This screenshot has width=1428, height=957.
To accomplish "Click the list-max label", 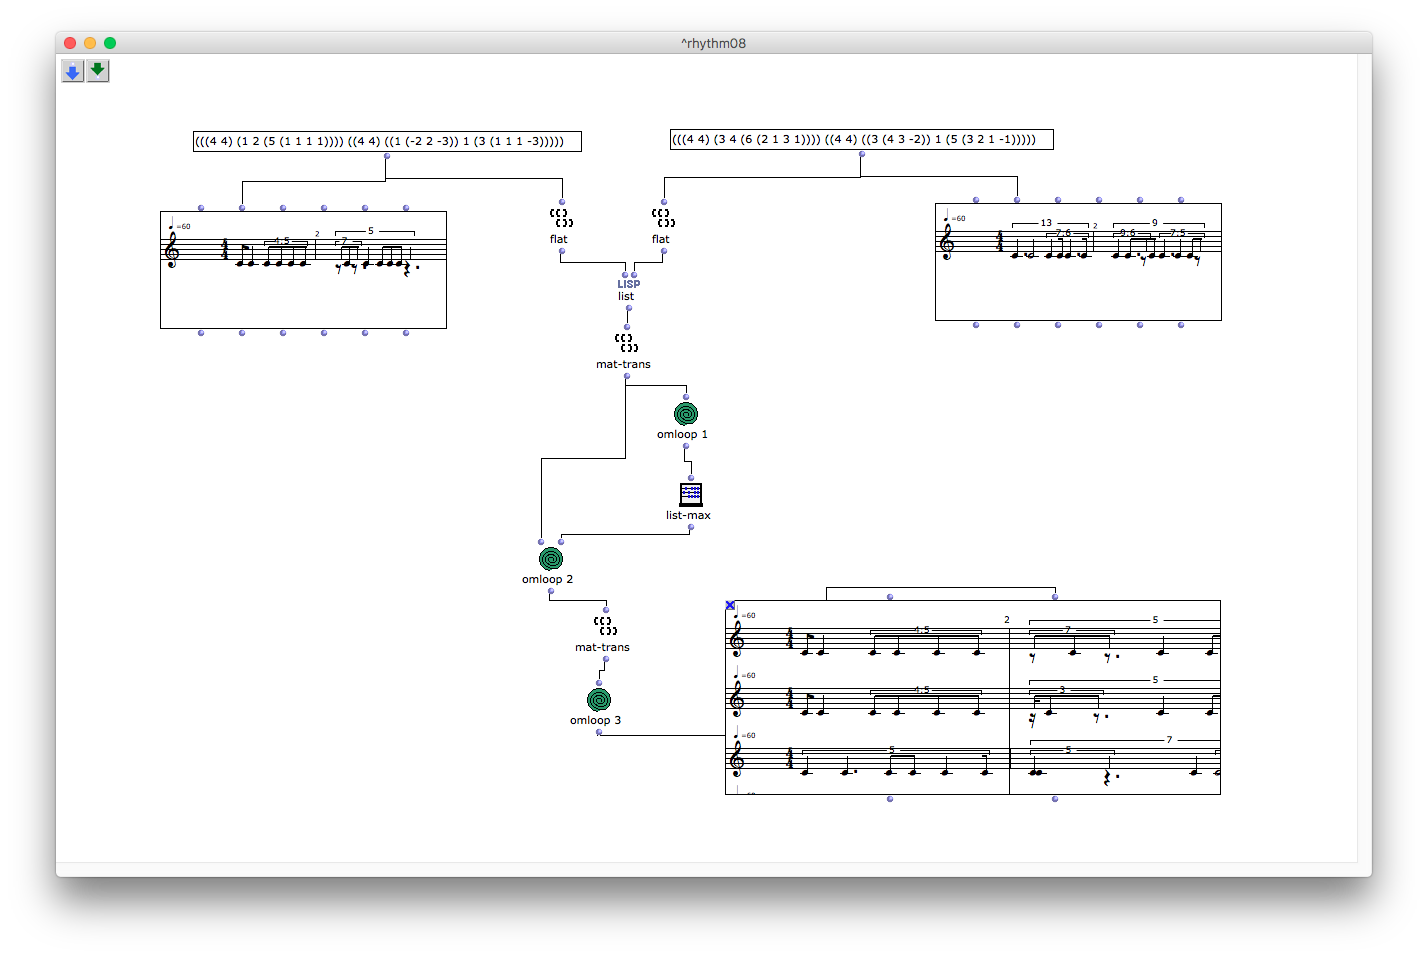I will (x=688, y=515).
